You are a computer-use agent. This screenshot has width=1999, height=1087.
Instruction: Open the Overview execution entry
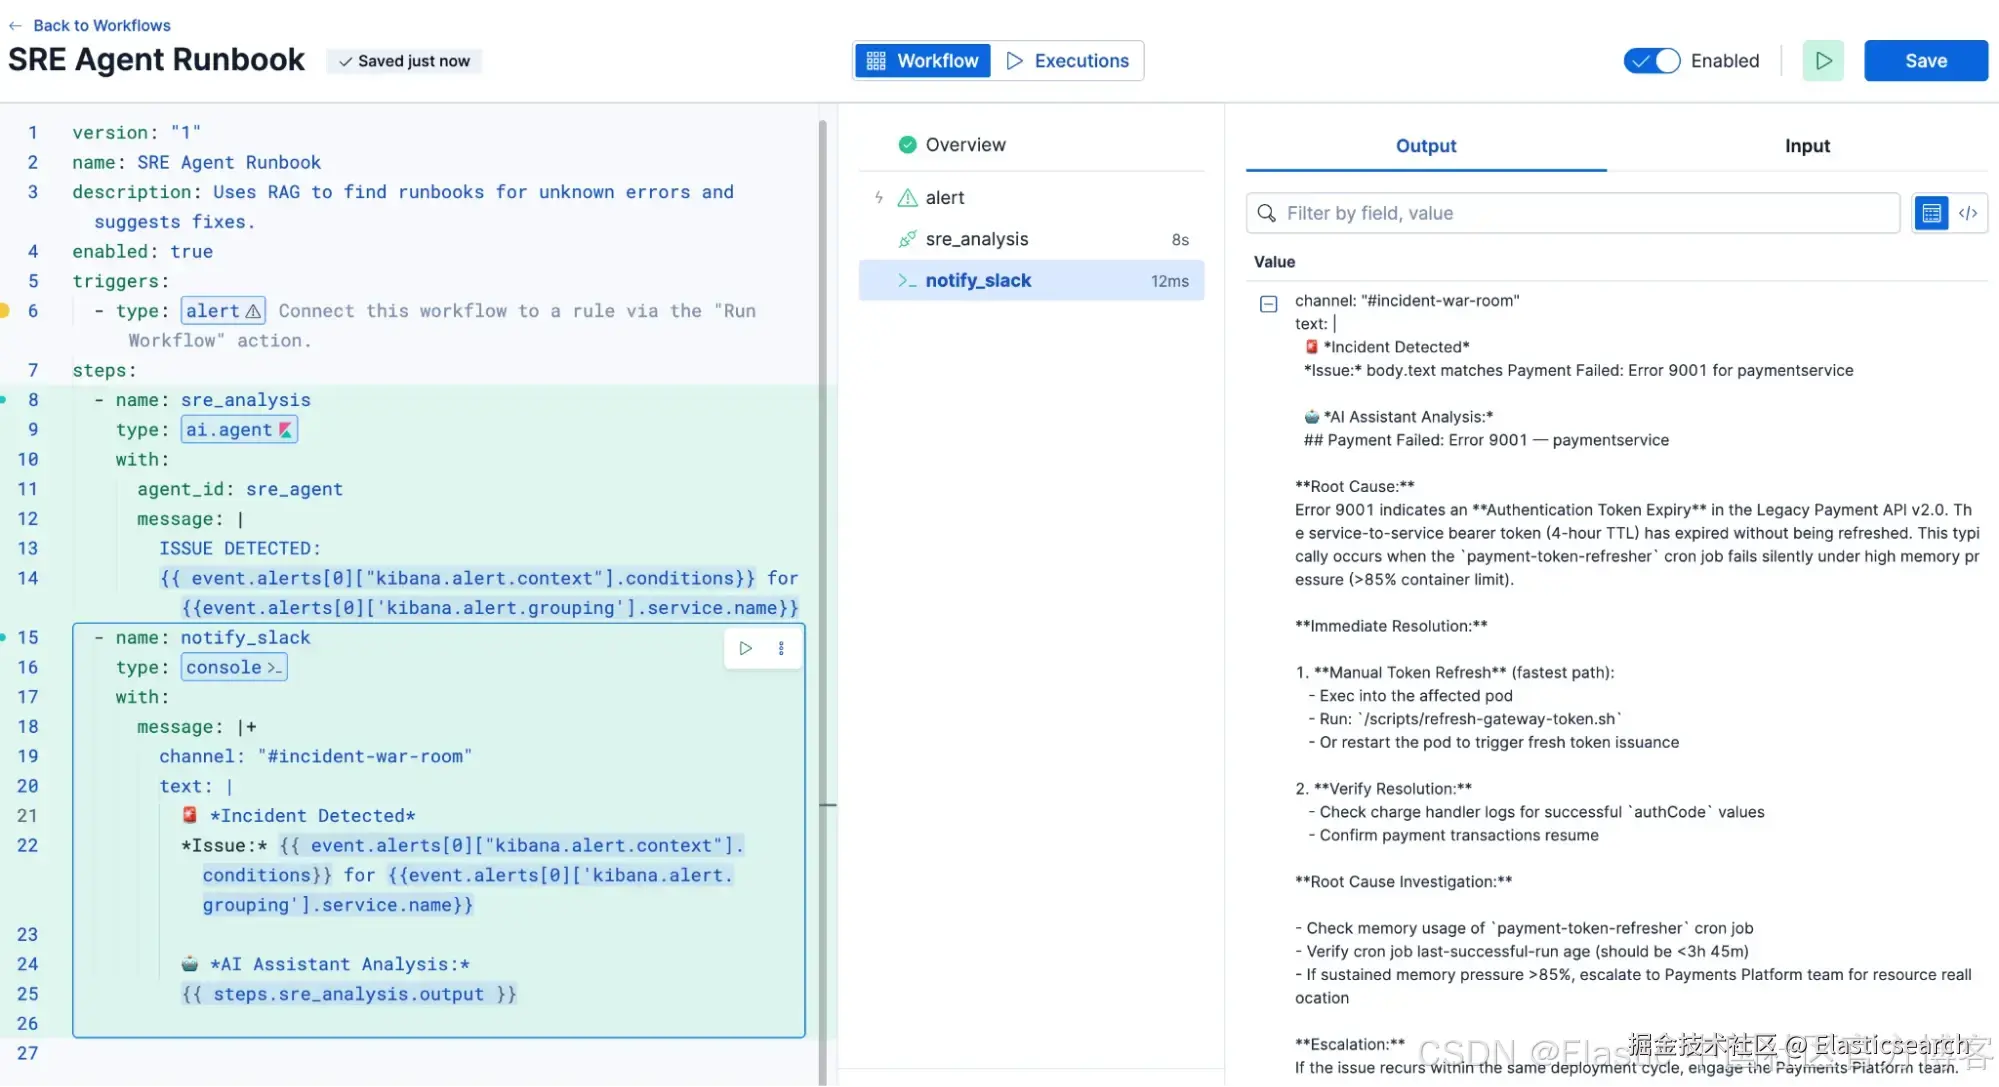(964, 145)
